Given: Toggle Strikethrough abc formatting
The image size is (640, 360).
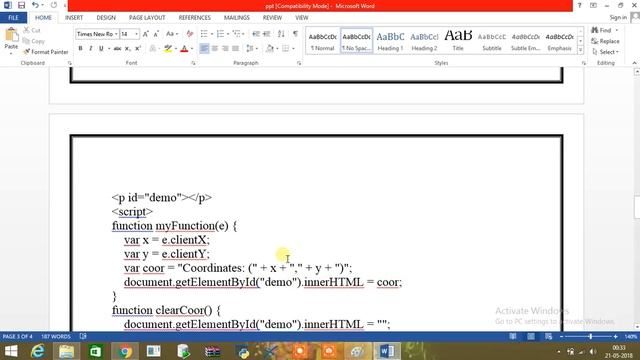Looking at the screenshot, I should click(x=118, y=49).
